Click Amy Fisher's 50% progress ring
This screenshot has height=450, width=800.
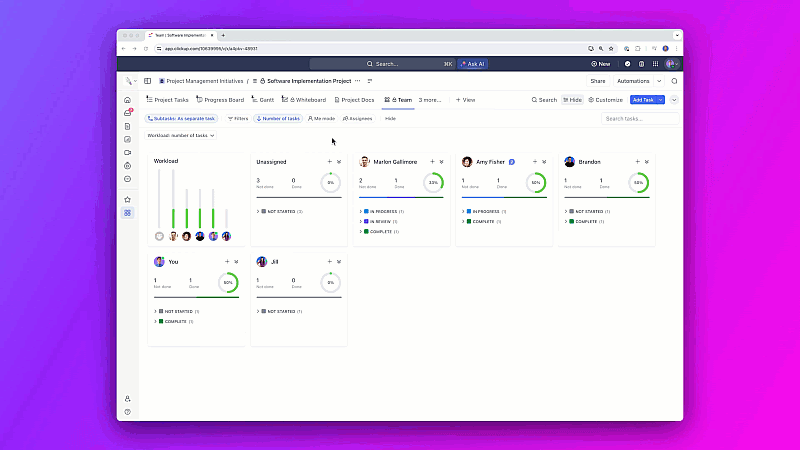pos(536,182)
